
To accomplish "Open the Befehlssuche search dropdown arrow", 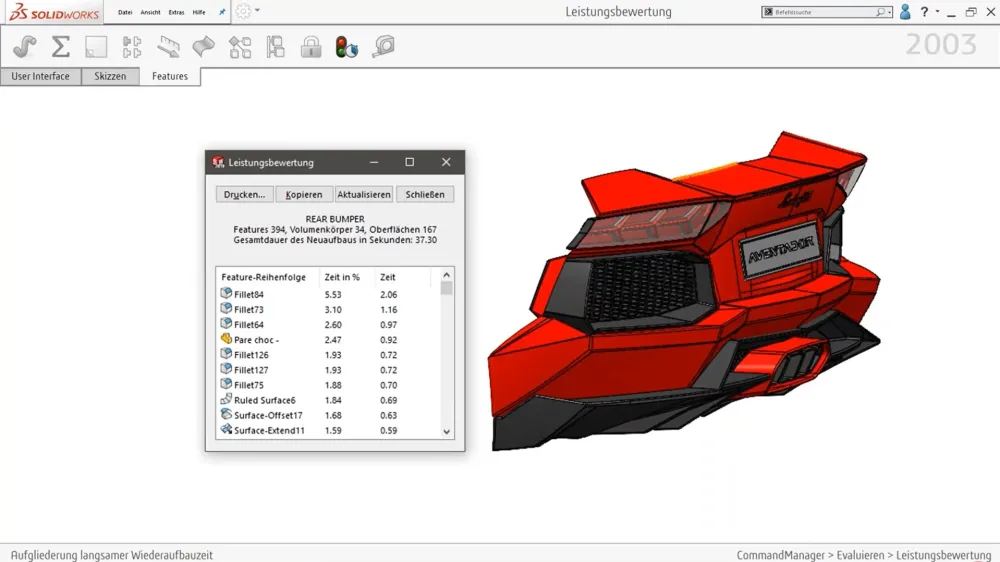I will click(889, 12).
